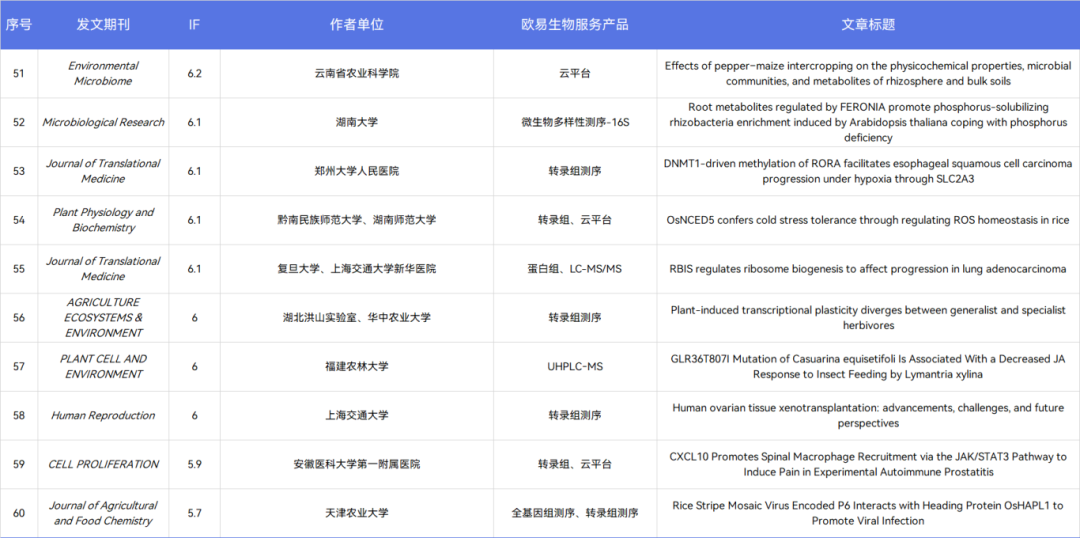Select CELL PROLIFERATION journal cell
Screen dimensions: 1080x538
pos(103,464)
